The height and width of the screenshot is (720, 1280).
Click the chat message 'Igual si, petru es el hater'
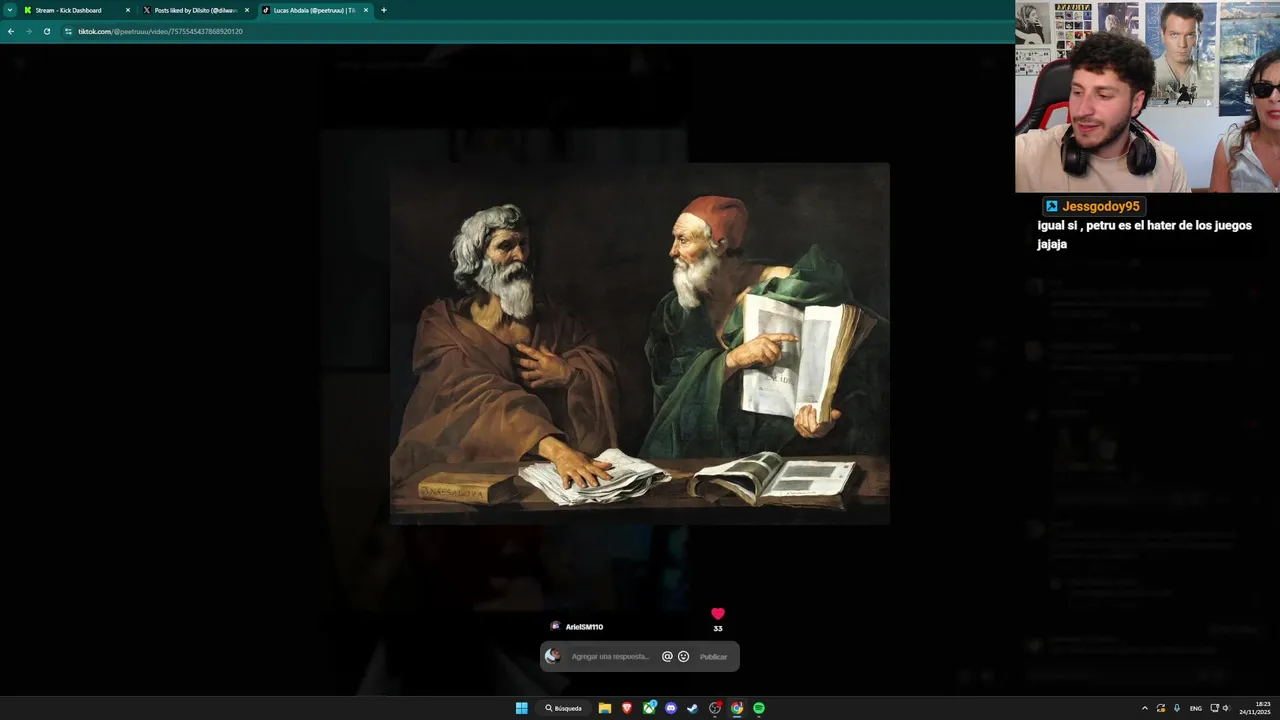(x=1144, y=235)
